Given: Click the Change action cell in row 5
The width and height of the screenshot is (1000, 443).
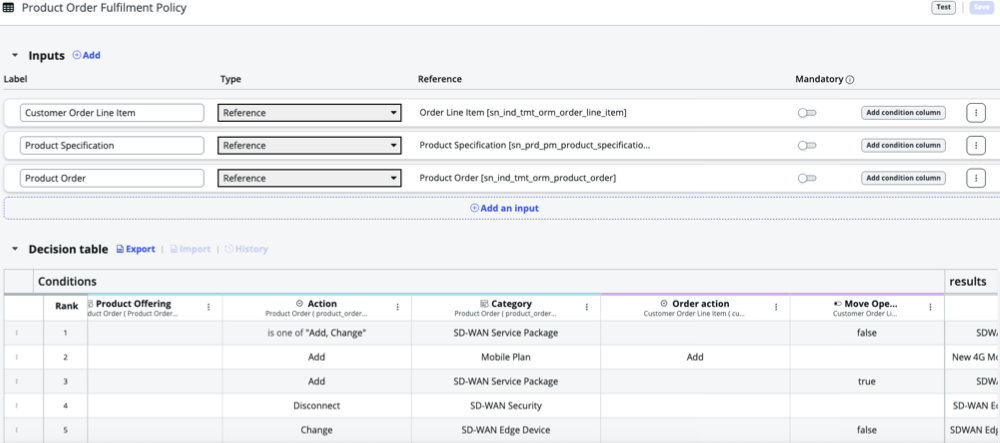Looking at the screenshot, I should (317, 430).
